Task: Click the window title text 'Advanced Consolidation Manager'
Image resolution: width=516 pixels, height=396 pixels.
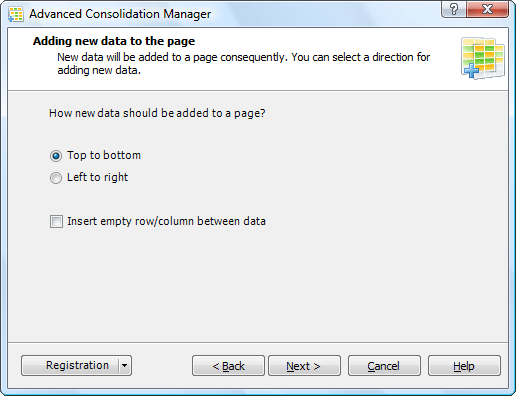Action: pyautogui.click(x=120, y=14)
